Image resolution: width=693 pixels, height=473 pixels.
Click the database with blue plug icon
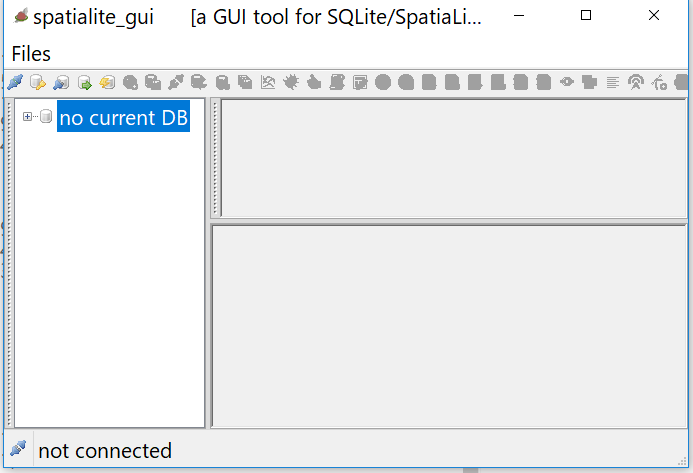[61, 82]
